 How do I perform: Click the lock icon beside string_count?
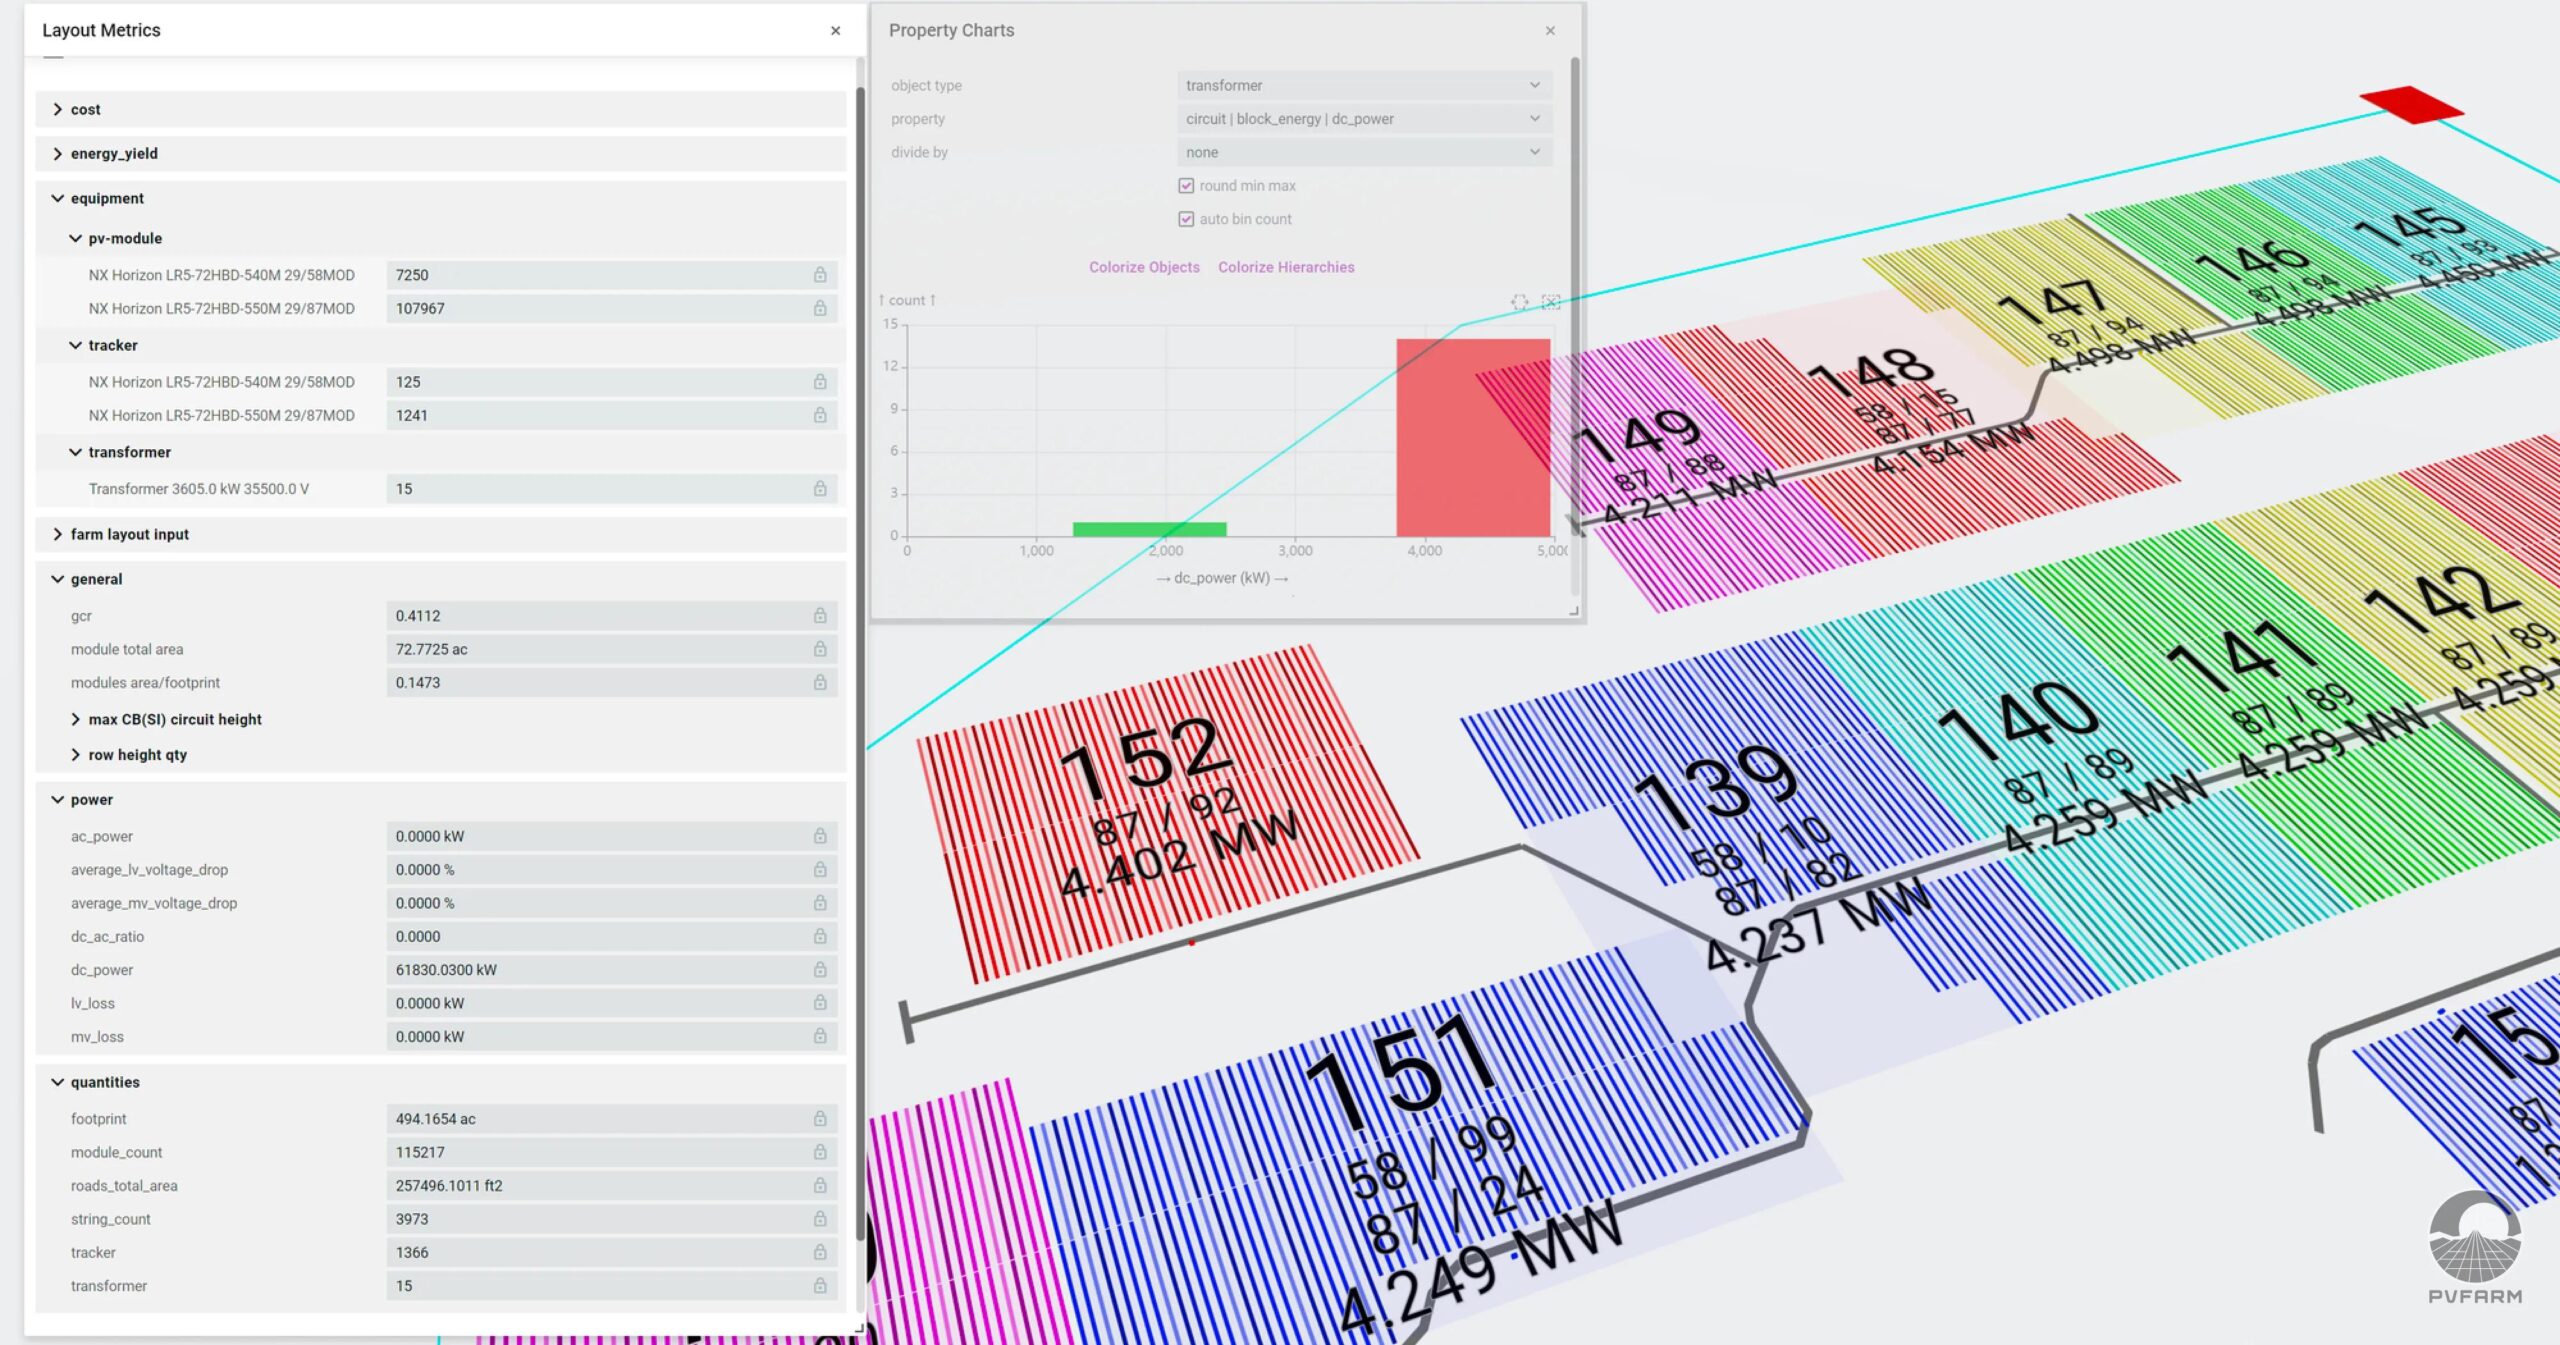[x=820, y=1218]
